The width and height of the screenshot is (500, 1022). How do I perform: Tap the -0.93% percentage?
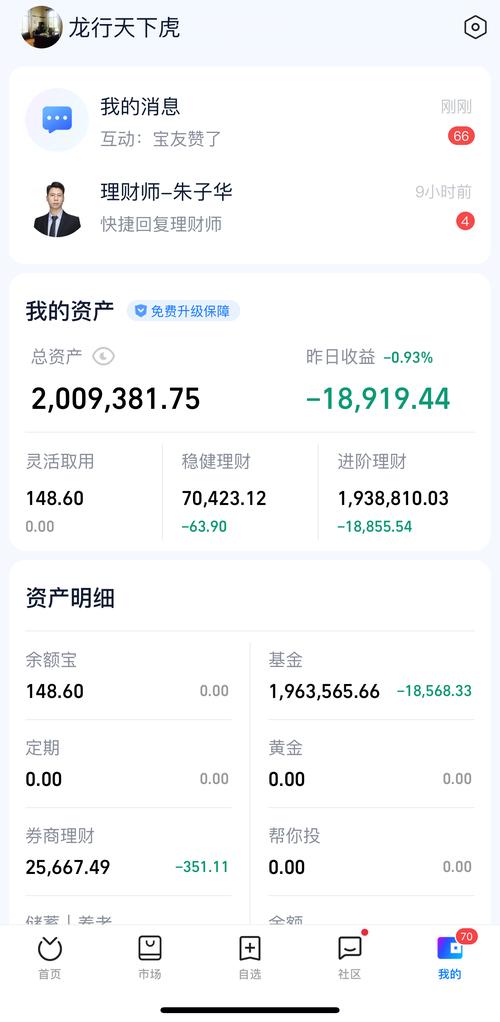pyautogui.click(x=408, y=358)
